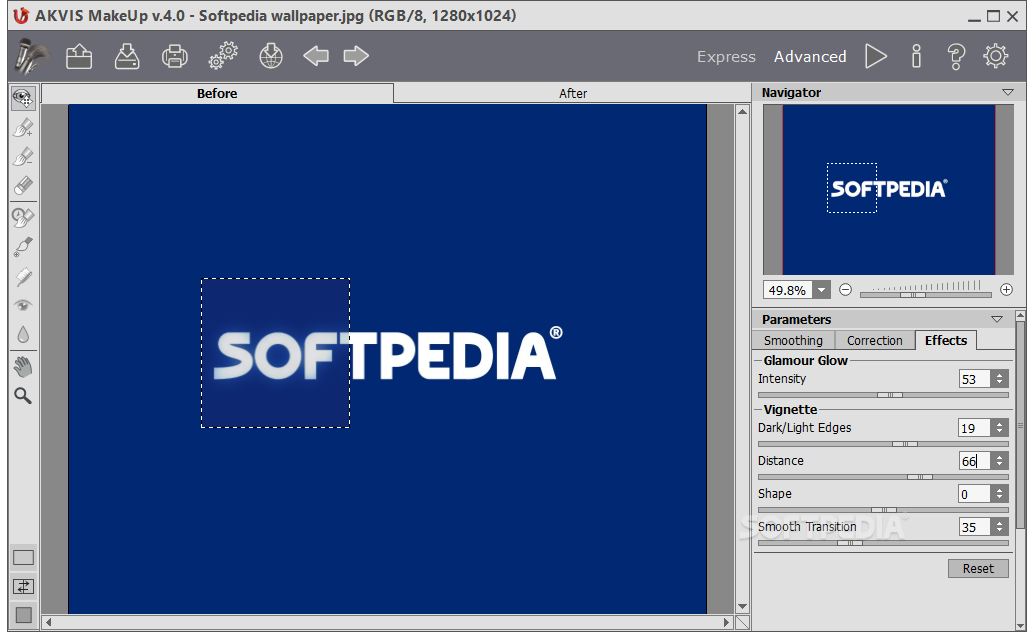Select the preview window tool
Image resolution: width=1034 pixels, height=639 pixels.
(x=23, y=98)
